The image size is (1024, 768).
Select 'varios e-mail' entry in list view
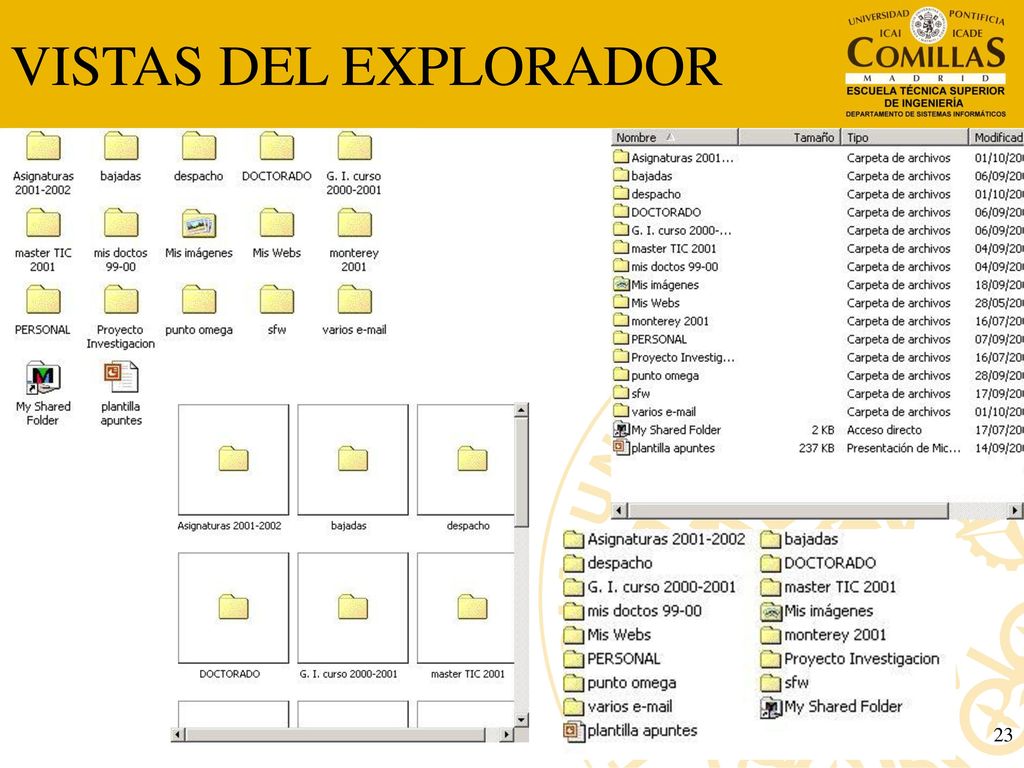pos(618,707)
